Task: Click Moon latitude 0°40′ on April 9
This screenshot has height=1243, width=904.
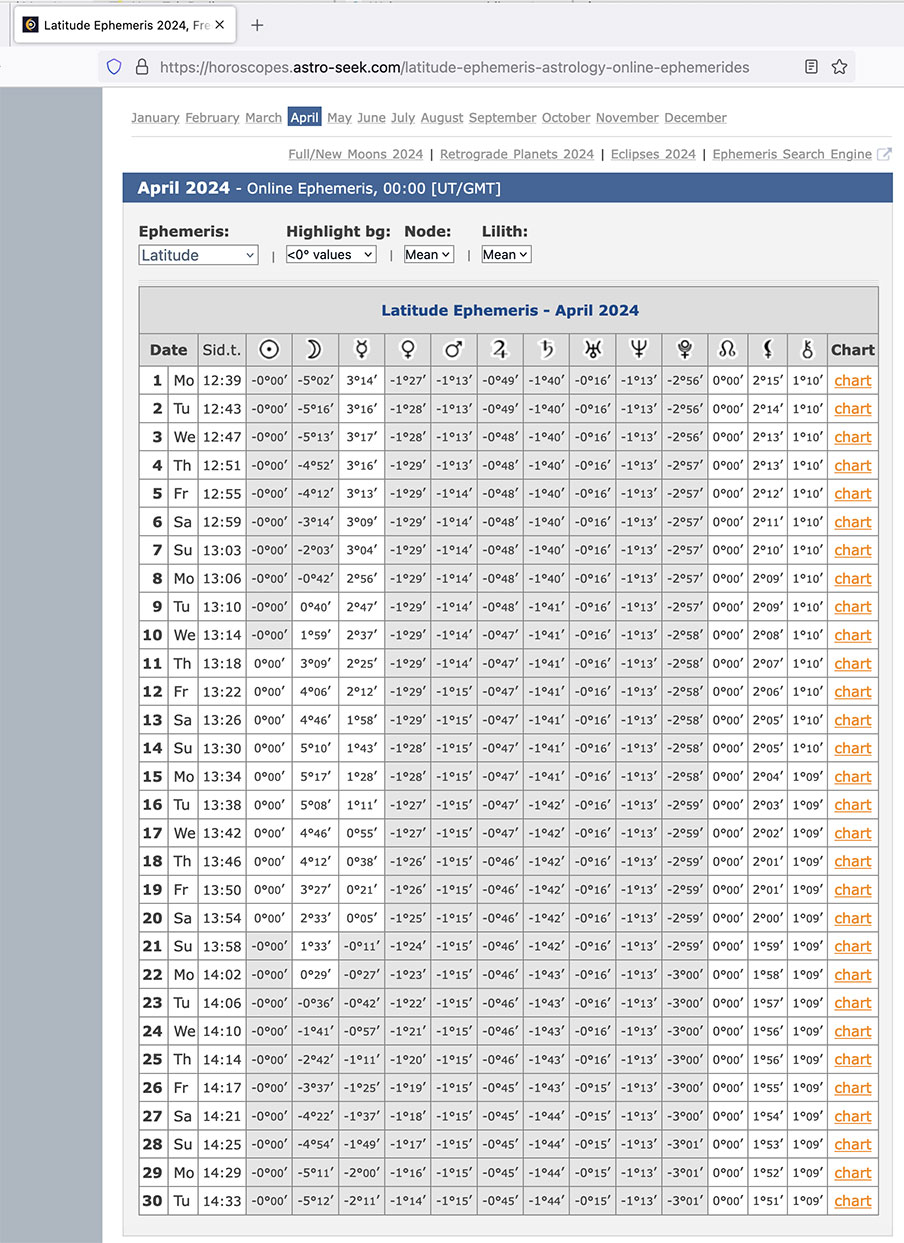Action: (x=315, y=606)
